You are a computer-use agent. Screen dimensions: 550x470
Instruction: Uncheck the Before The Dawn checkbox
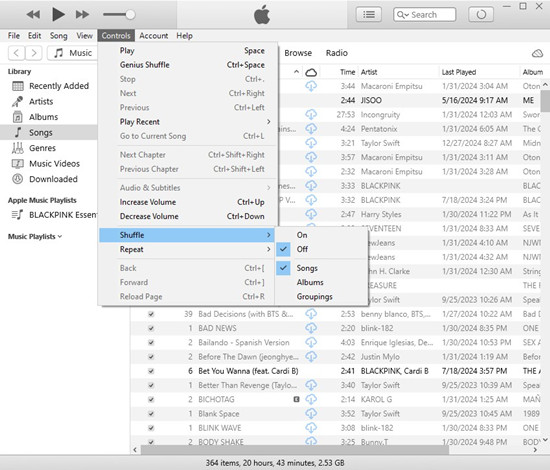coord(151,357)
